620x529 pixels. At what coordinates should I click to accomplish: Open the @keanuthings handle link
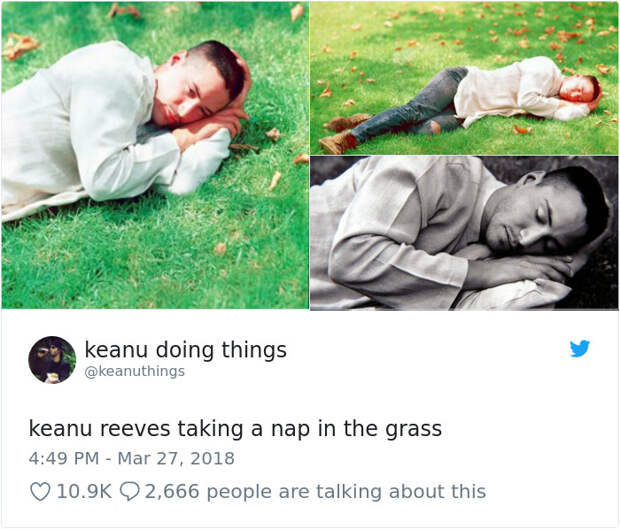point(134,371)
